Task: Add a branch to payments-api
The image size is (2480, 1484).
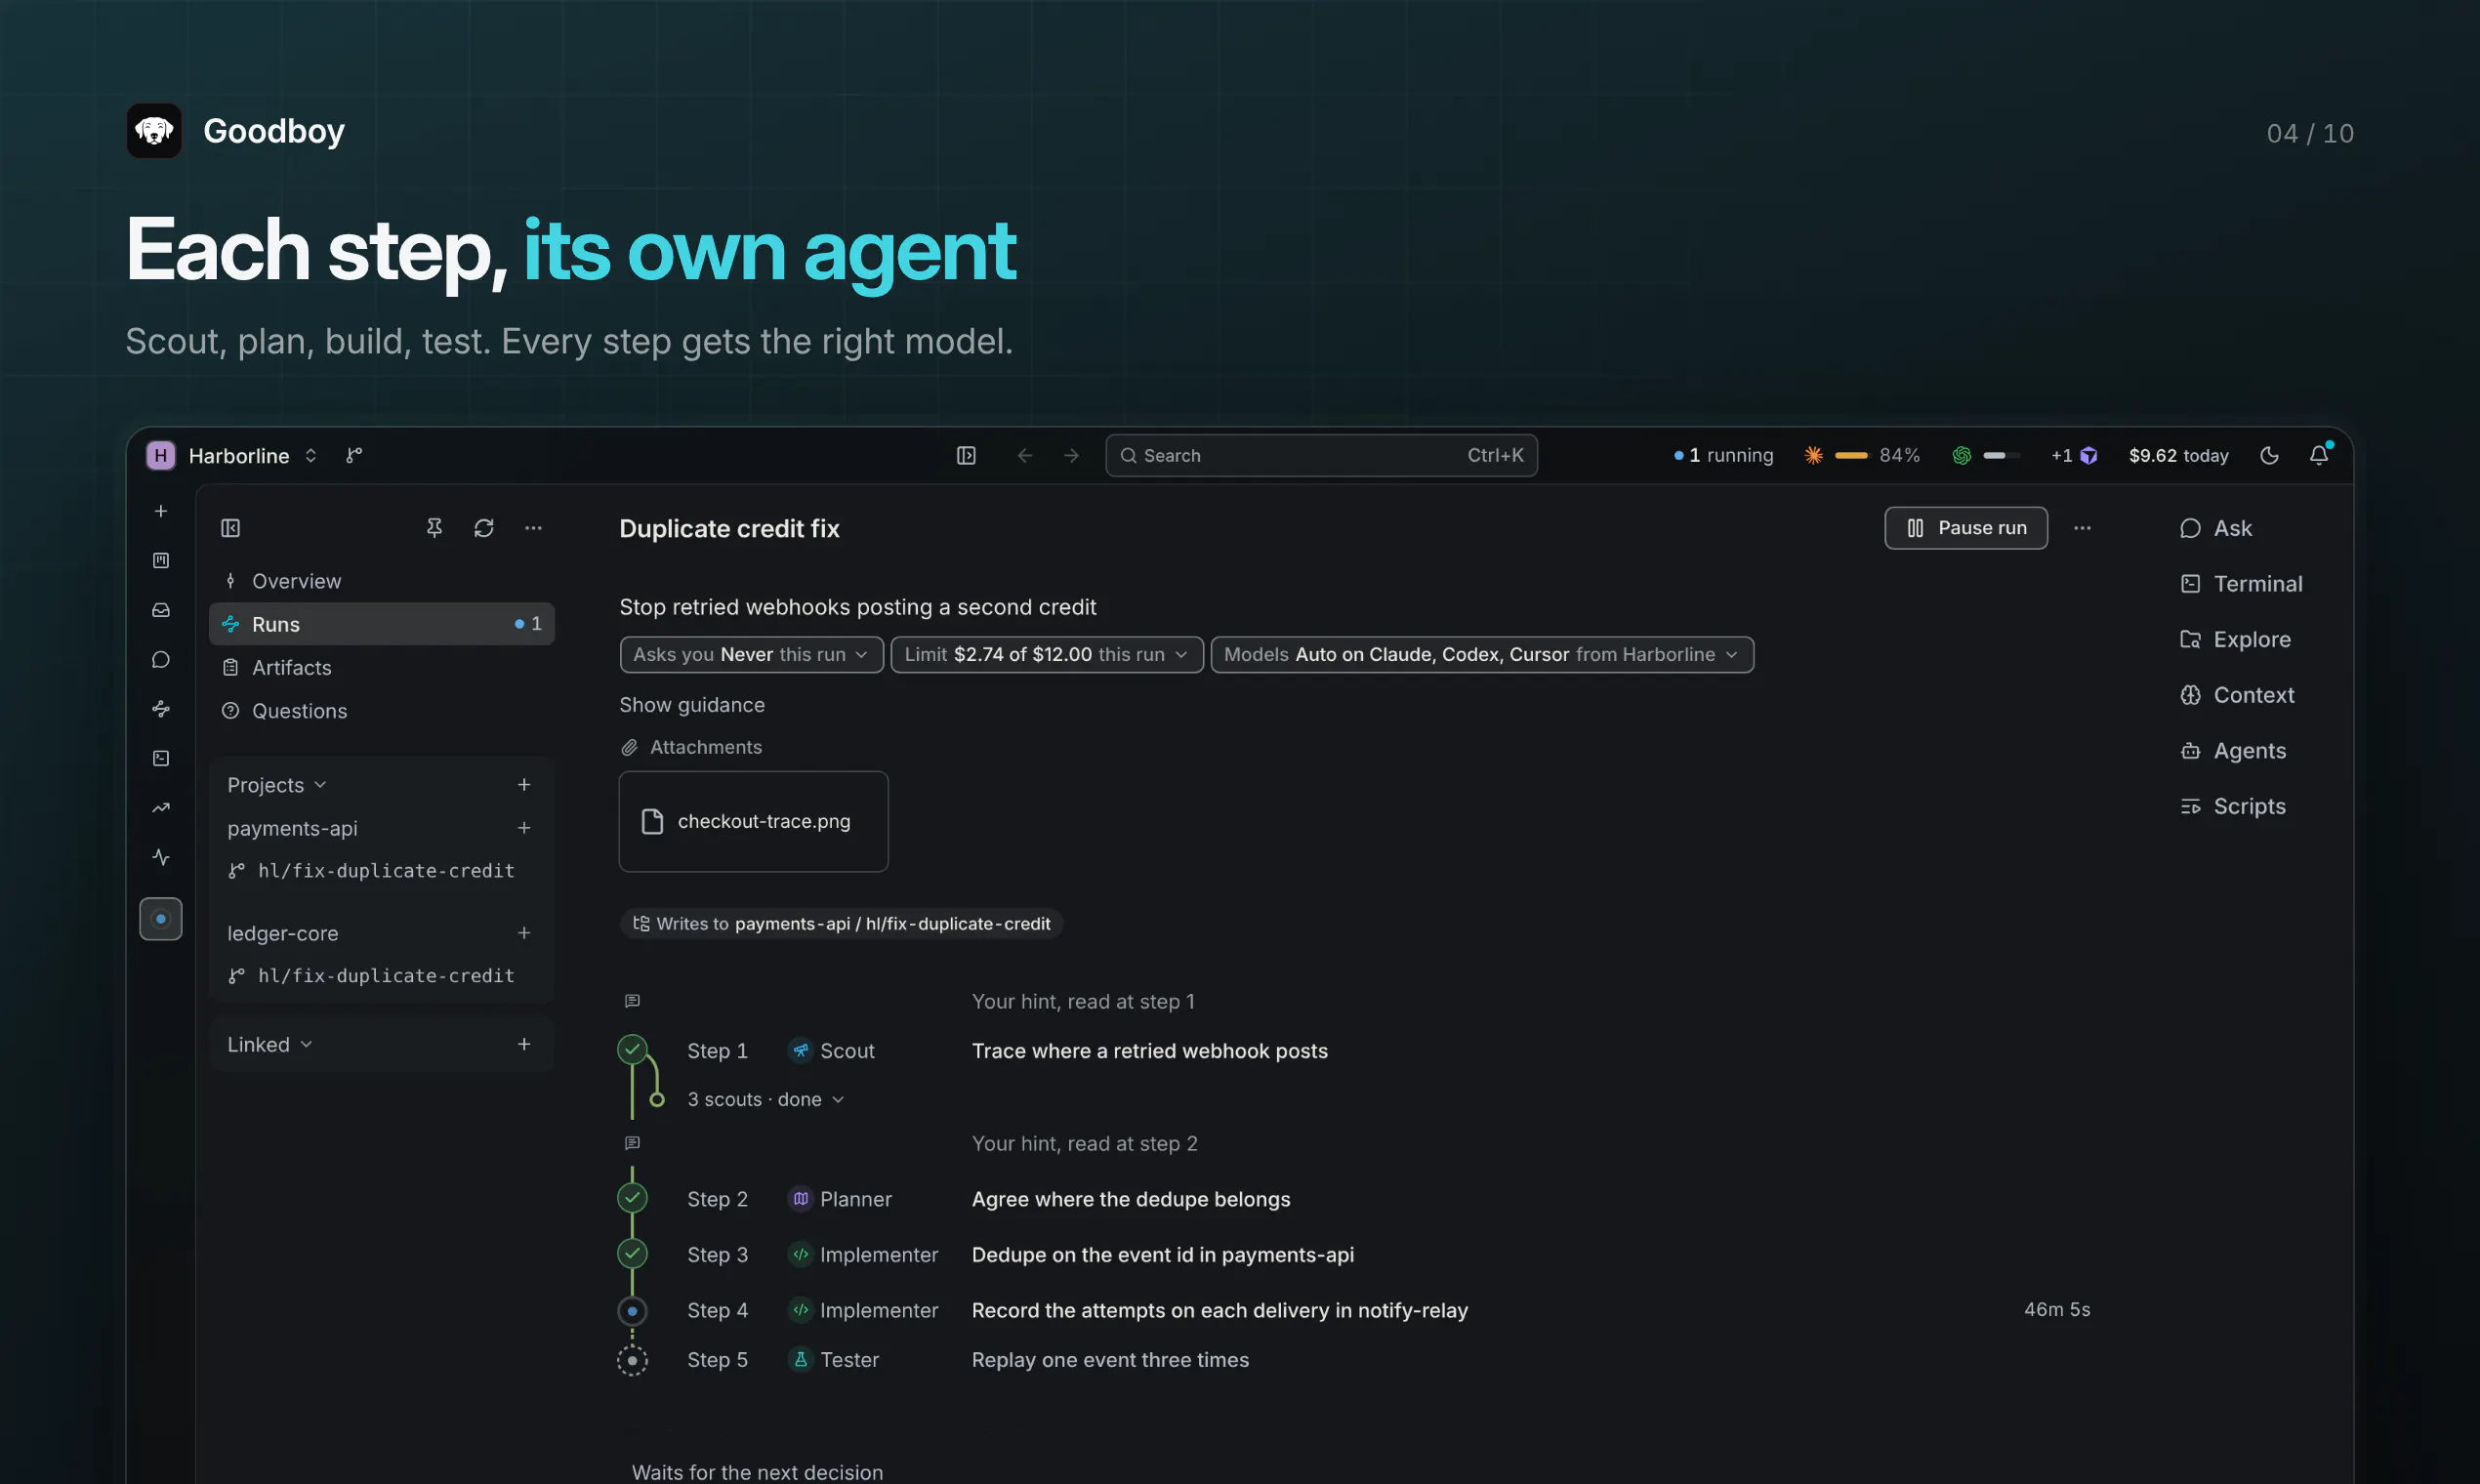Action: point(524,829)
